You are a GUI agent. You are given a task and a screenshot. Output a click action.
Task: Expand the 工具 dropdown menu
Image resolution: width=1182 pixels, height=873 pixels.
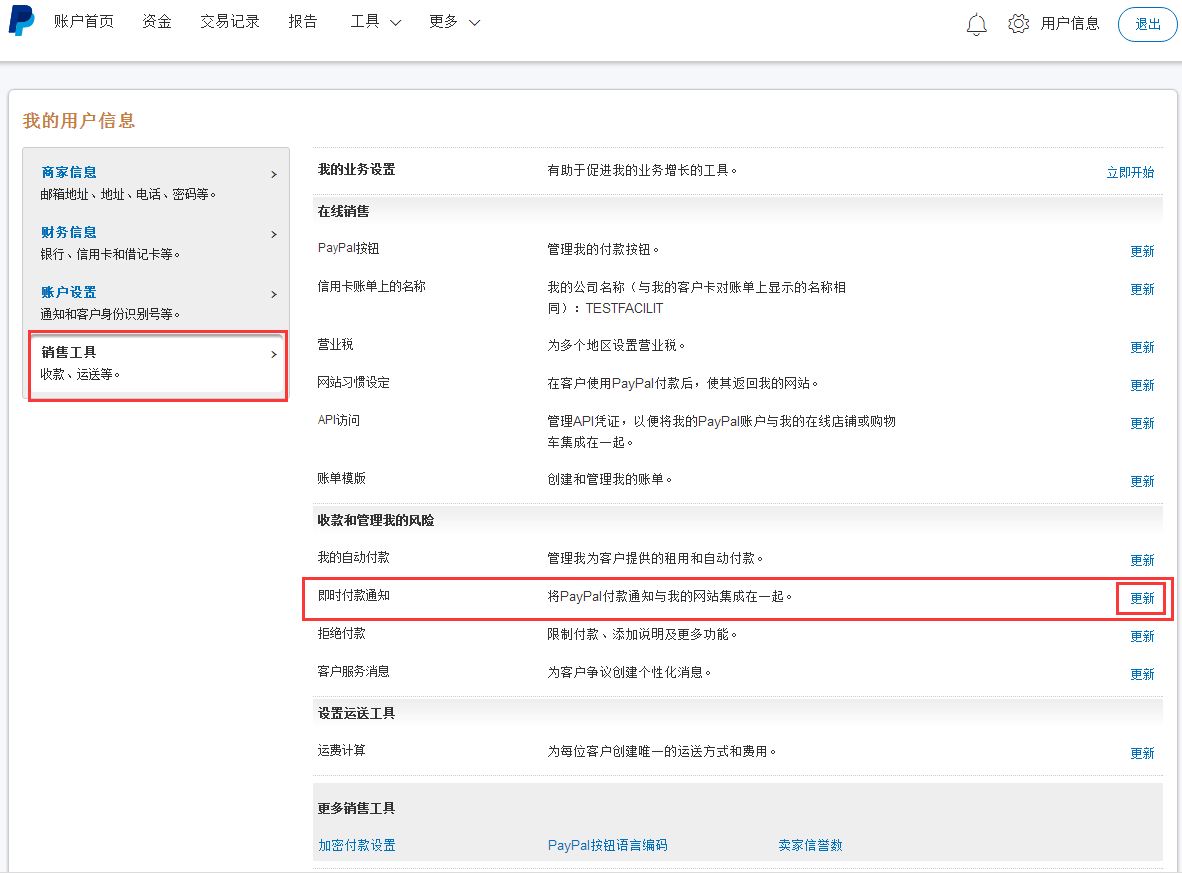[375, 22]
